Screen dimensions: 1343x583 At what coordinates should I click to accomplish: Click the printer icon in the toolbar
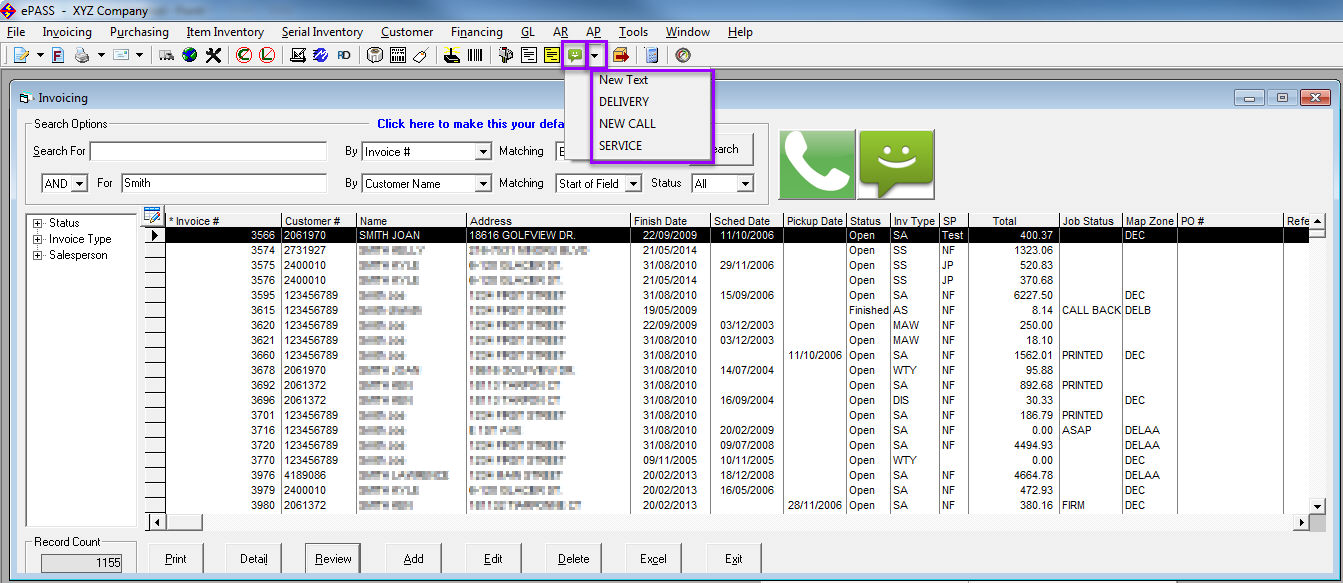[x=82, y=55]
